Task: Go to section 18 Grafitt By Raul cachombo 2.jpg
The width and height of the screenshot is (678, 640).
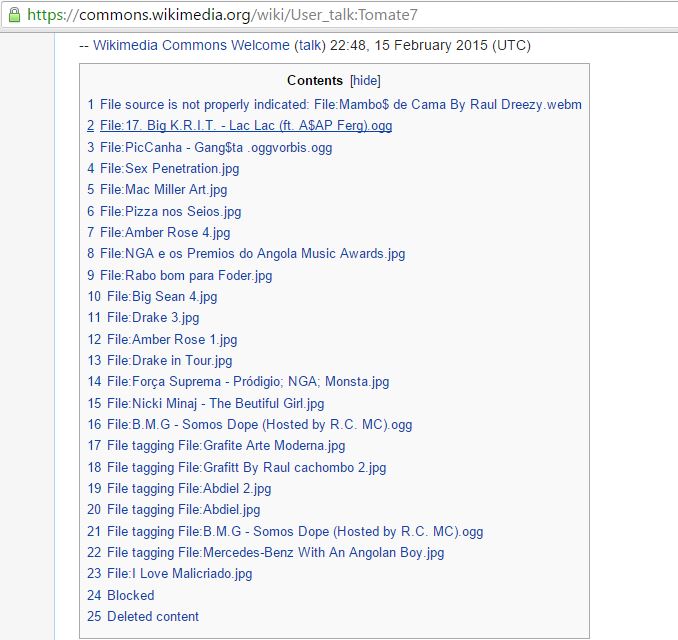Action: click(237, 467)
